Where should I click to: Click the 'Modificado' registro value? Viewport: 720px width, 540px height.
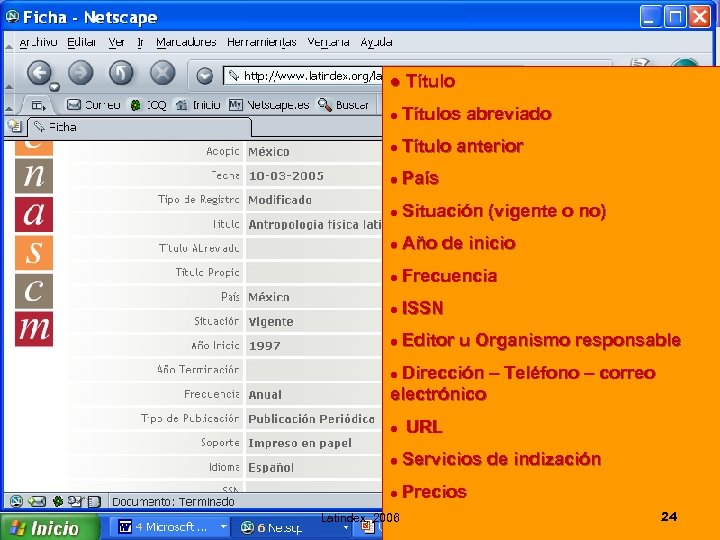tap(280, 200)
